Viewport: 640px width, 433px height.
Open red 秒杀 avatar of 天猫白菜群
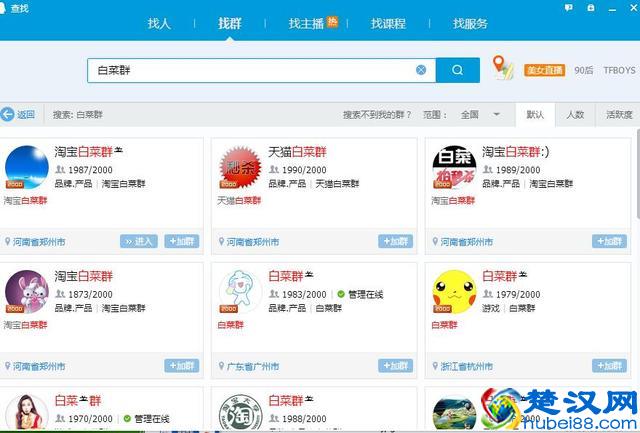240,167
